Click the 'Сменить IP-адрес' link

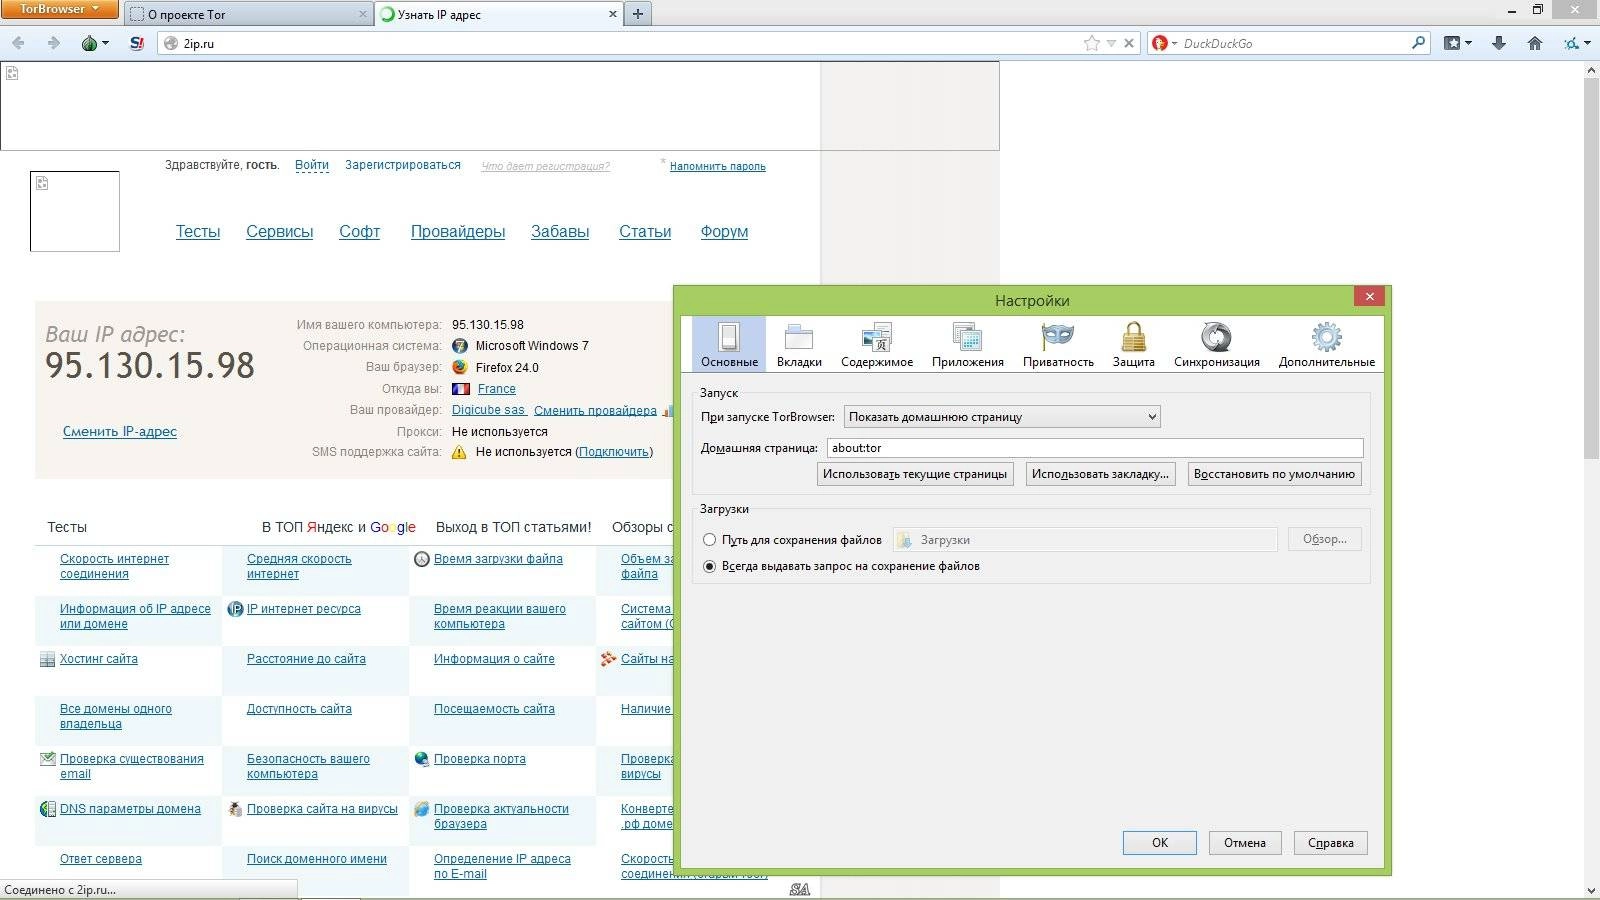(120, 431)
